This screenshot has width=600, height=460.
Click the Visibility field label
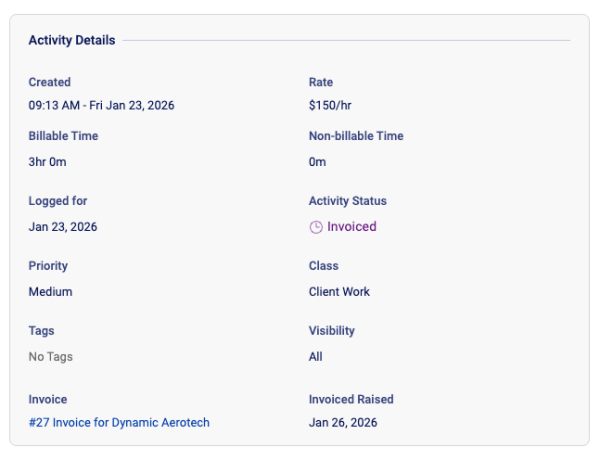pos(331,331)
